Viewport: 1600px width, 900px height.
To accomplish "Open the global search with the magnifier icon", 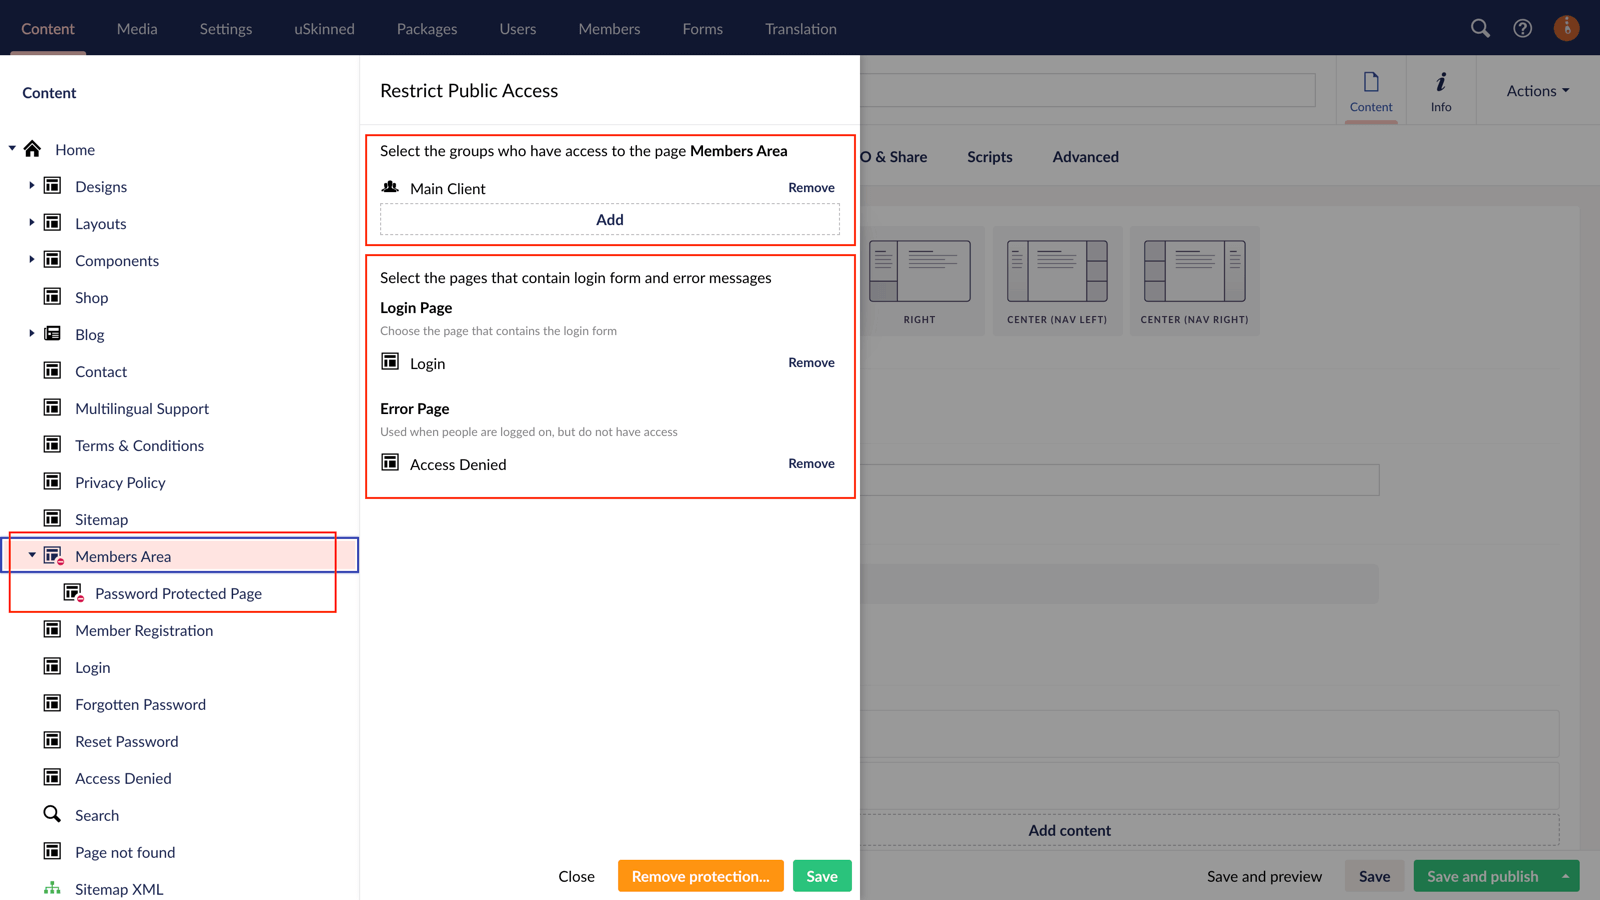I will (x=1480, y=28).
